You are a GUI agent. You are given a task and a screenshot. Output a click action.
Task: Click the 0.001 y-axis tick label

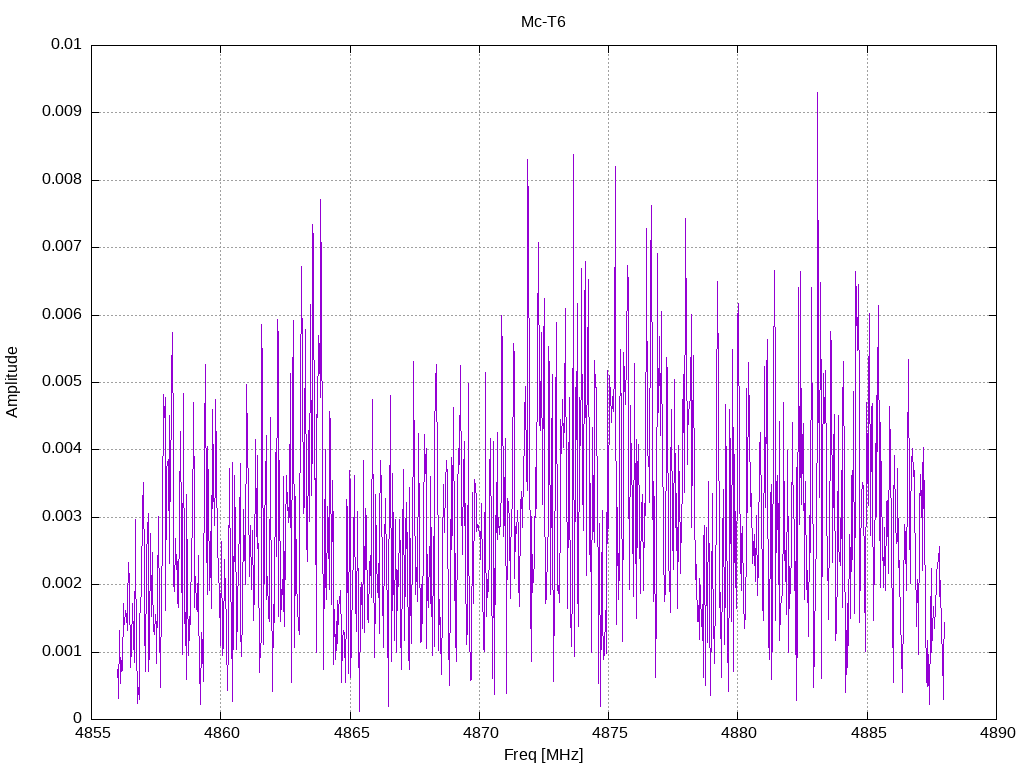(62, 652)
